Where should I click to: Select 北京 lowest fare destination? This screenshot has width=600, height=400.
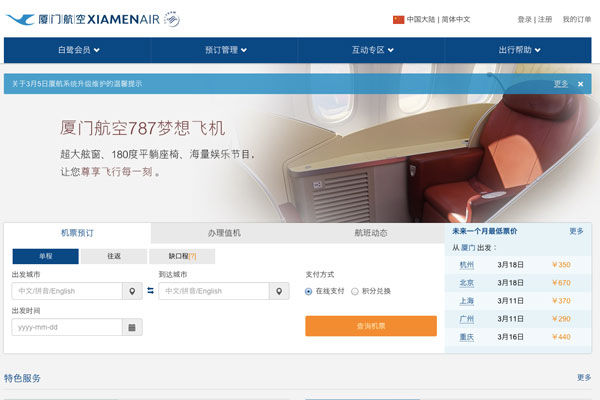tap(466, 283)
